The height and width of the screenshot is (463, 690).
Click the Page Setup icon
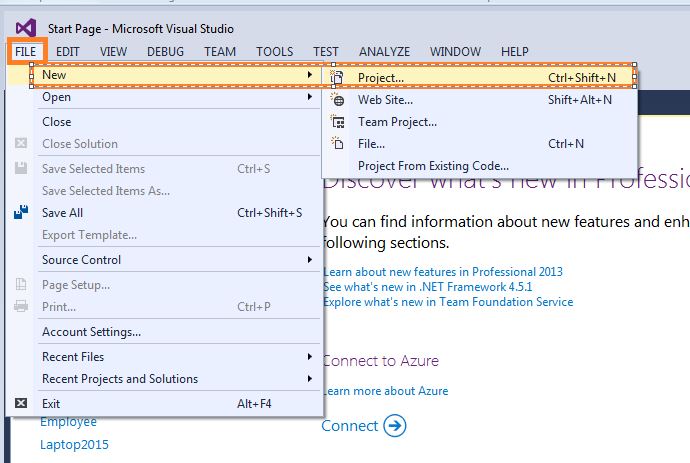(21, 284)
